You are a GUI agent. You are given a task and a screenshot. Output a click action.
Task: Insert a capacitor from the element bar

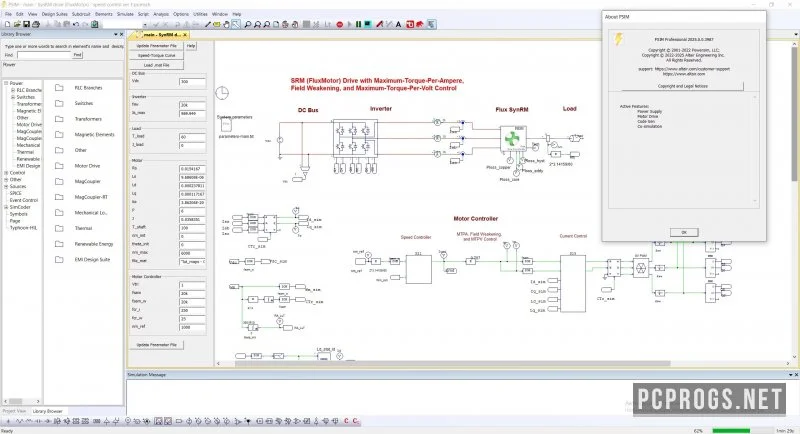pos(38,421)
